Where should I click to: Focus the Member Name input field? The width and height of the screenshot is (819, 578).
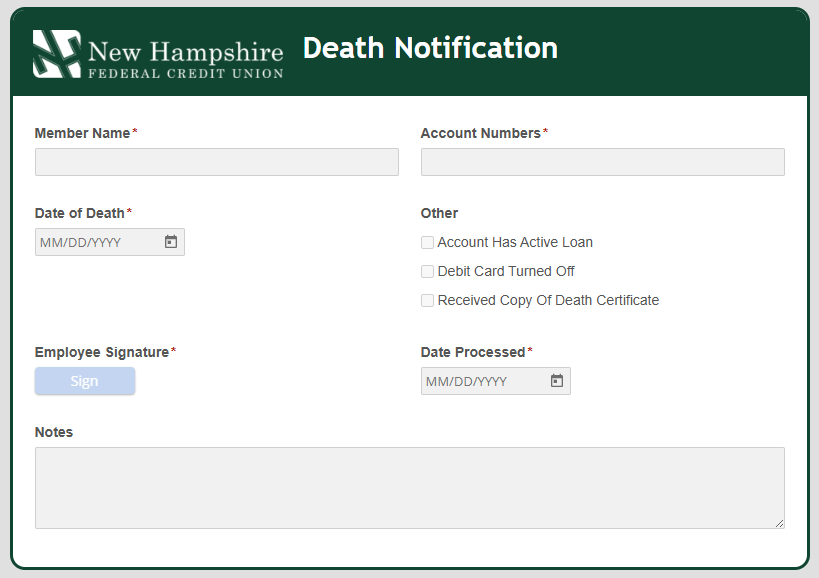click(x=217, y=162)
